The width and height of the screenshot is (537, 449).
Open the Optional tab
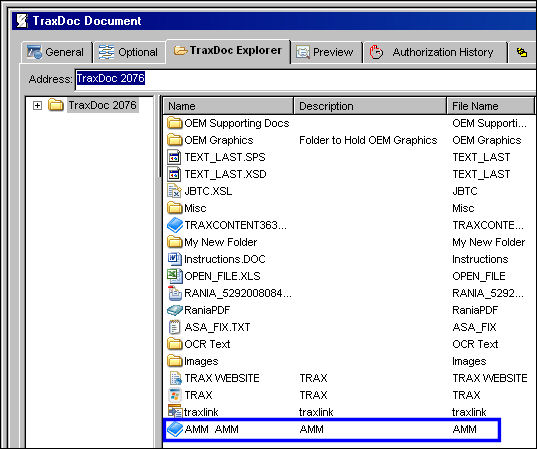tap(129, 52)
